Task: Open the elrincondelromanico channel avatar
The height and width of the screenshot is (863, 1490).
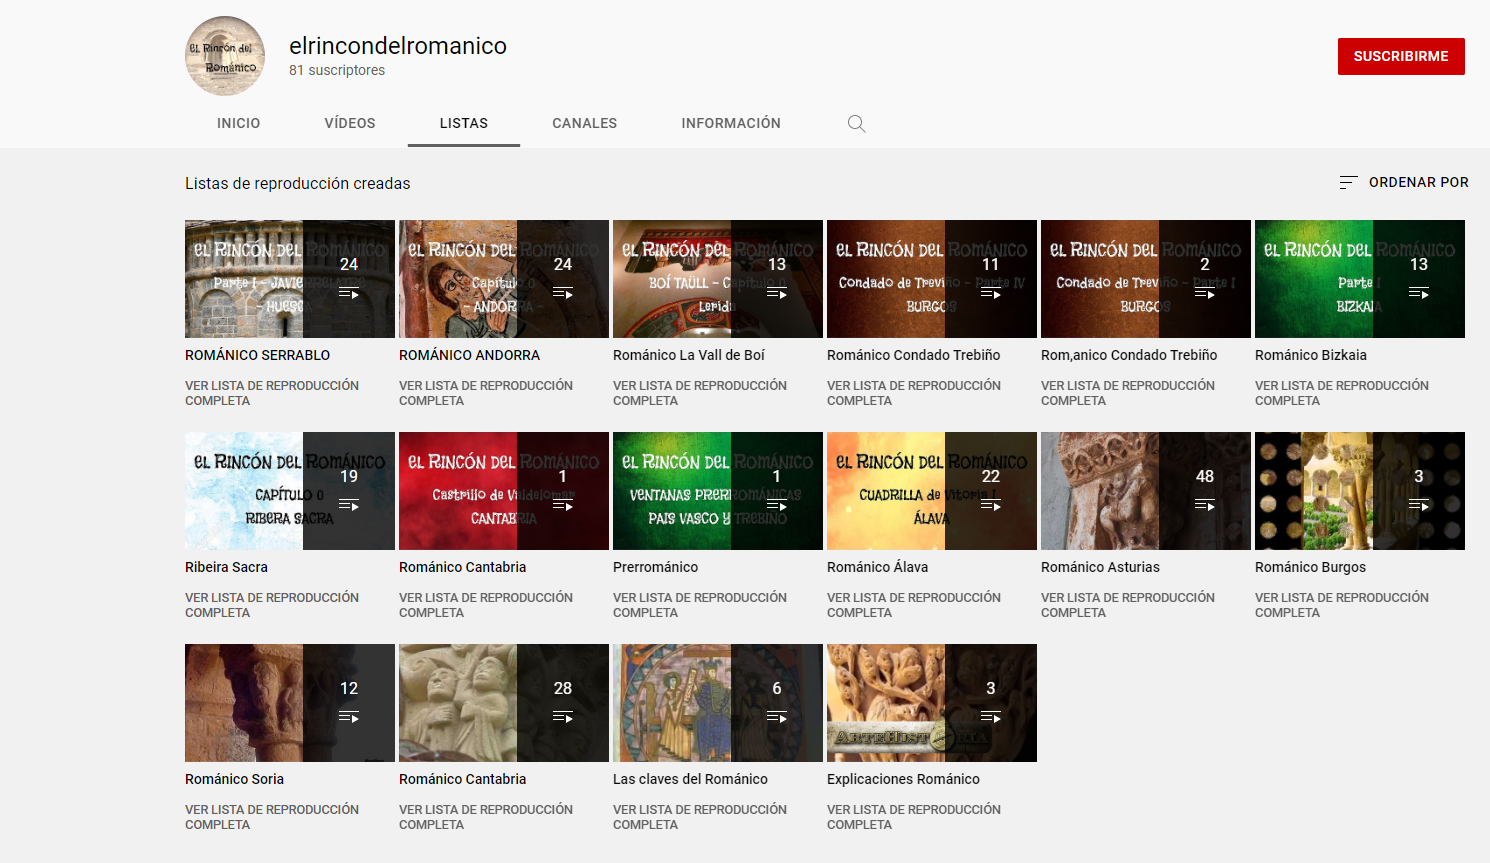Action: tap(225, 56)
